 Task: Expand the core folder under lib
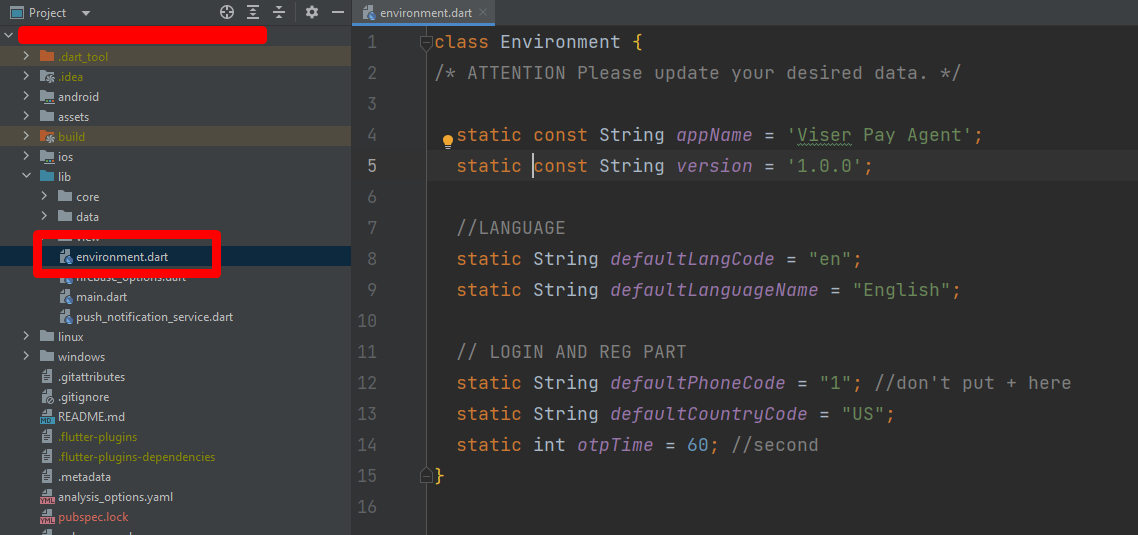[44, 197]
